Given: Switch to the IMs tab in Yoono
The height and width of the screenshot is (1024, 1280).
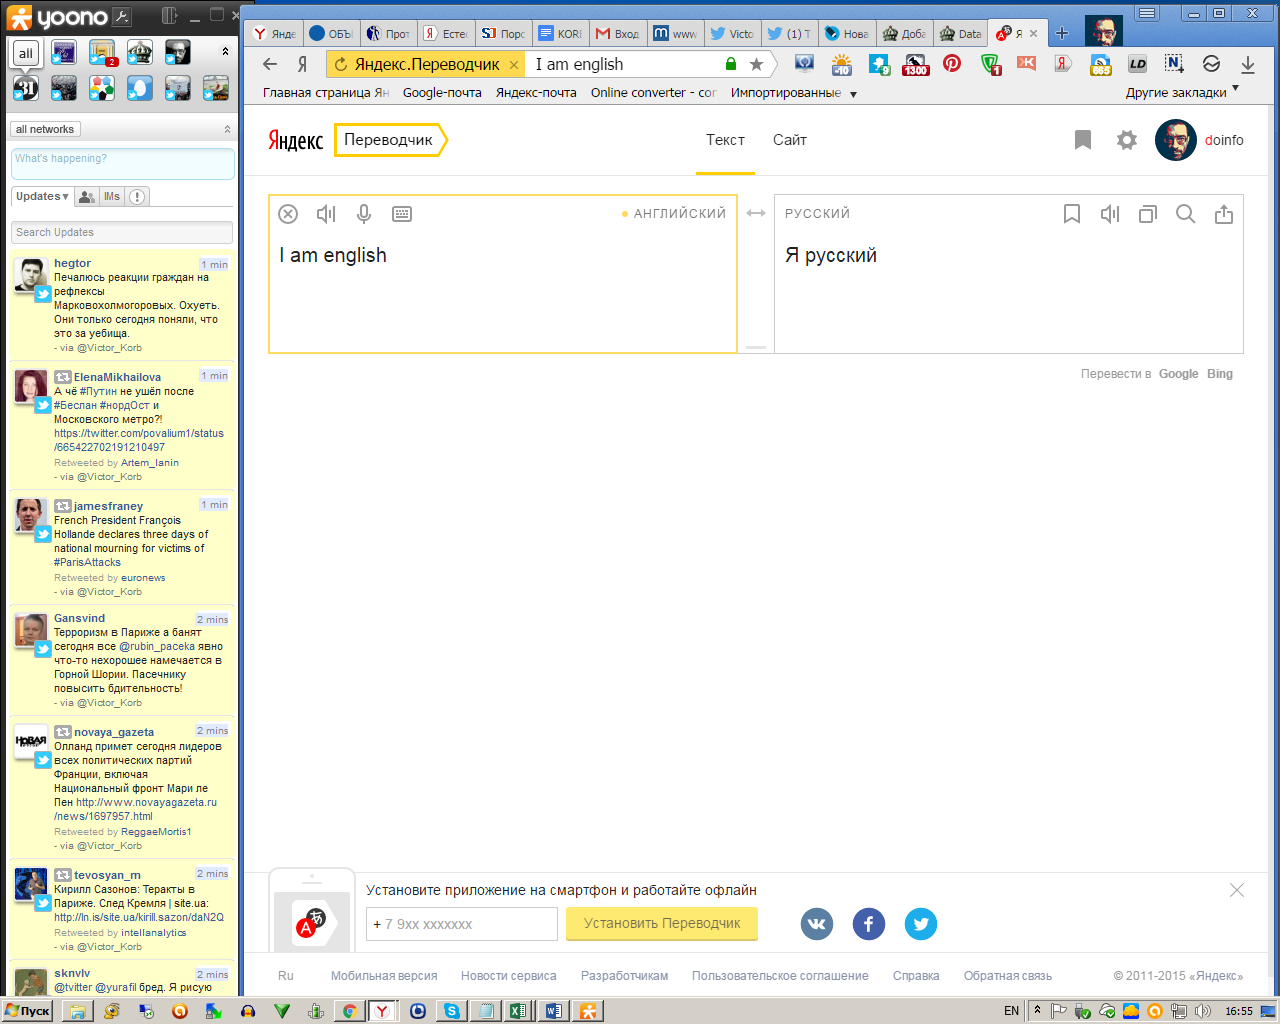Looking at the screenshot, I should pyautogui.click(x=112, y=197).
